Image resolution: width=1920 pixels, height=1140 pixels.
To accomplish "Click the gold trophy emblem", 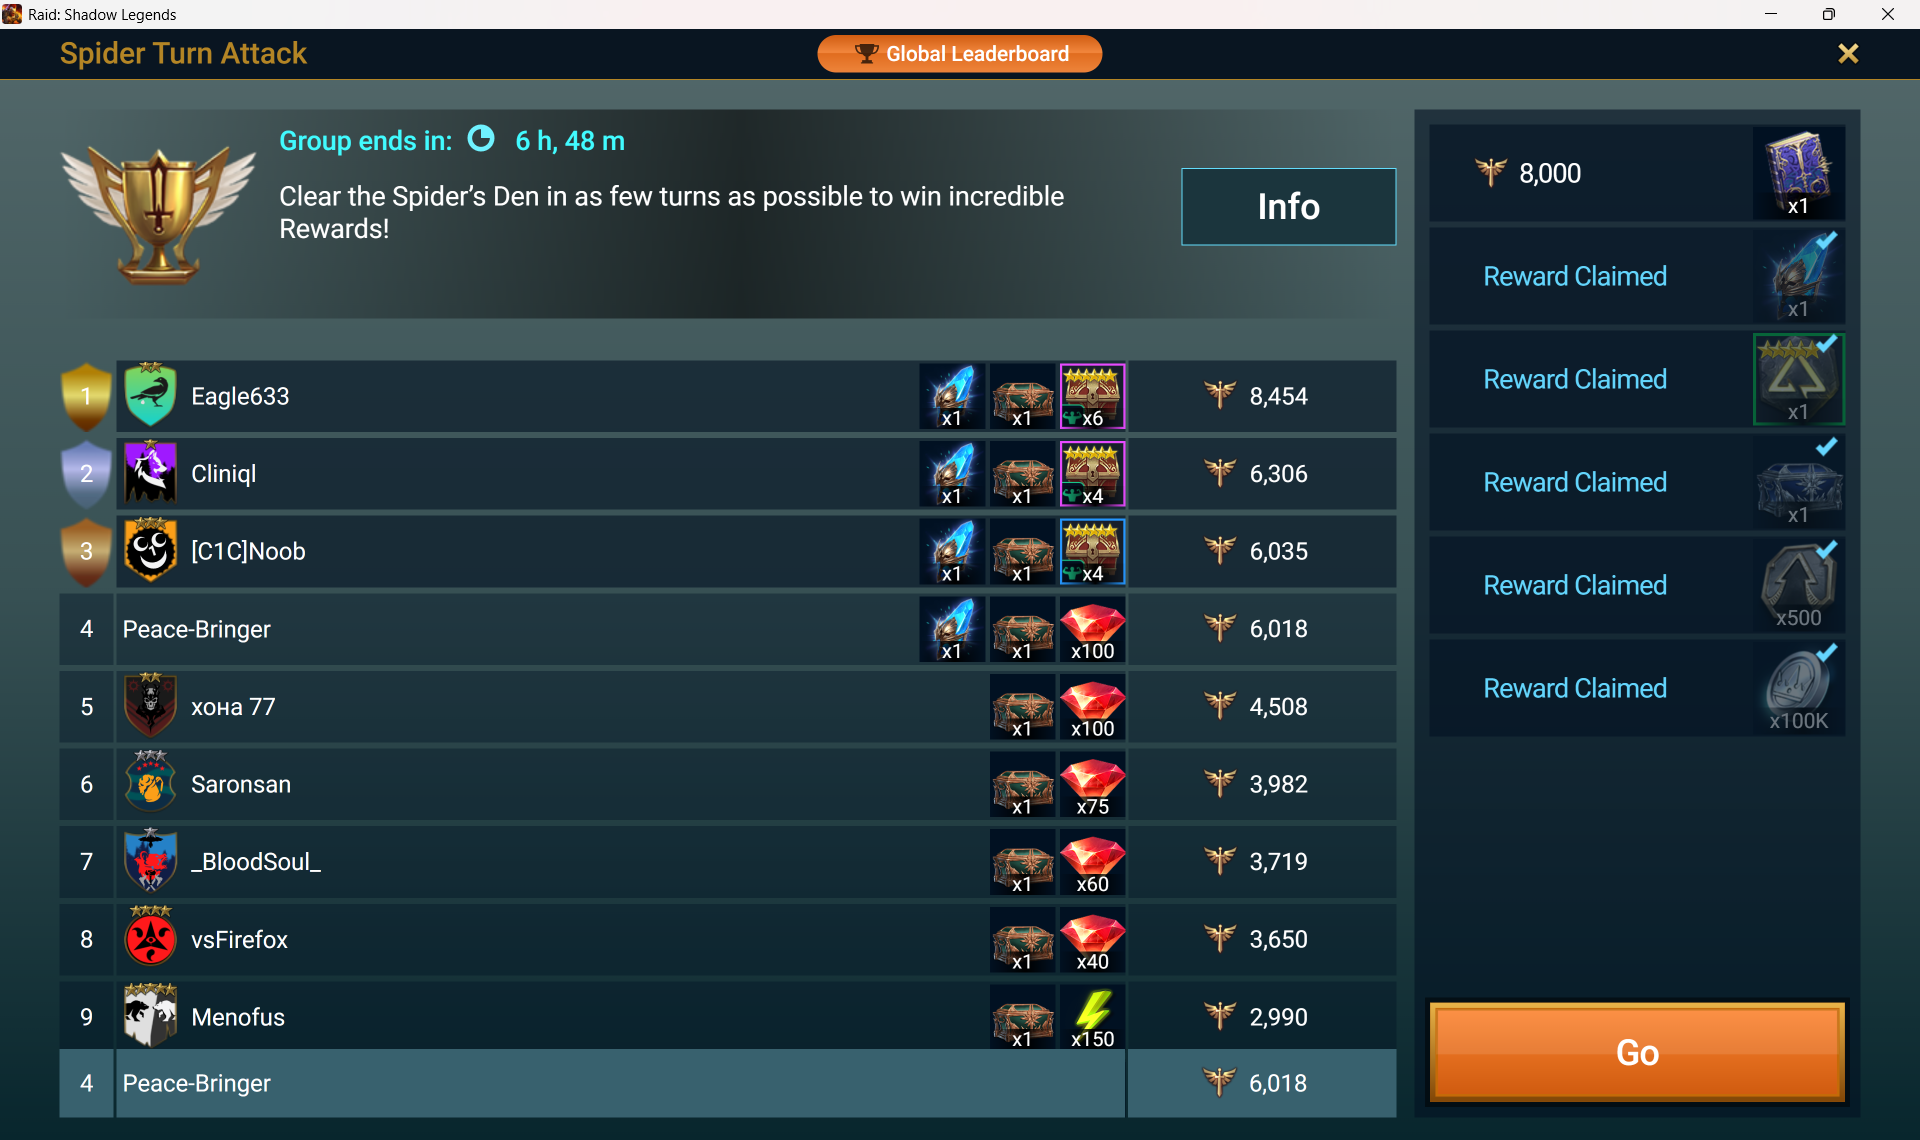I will pyautogui.click(x=158, y=215).
